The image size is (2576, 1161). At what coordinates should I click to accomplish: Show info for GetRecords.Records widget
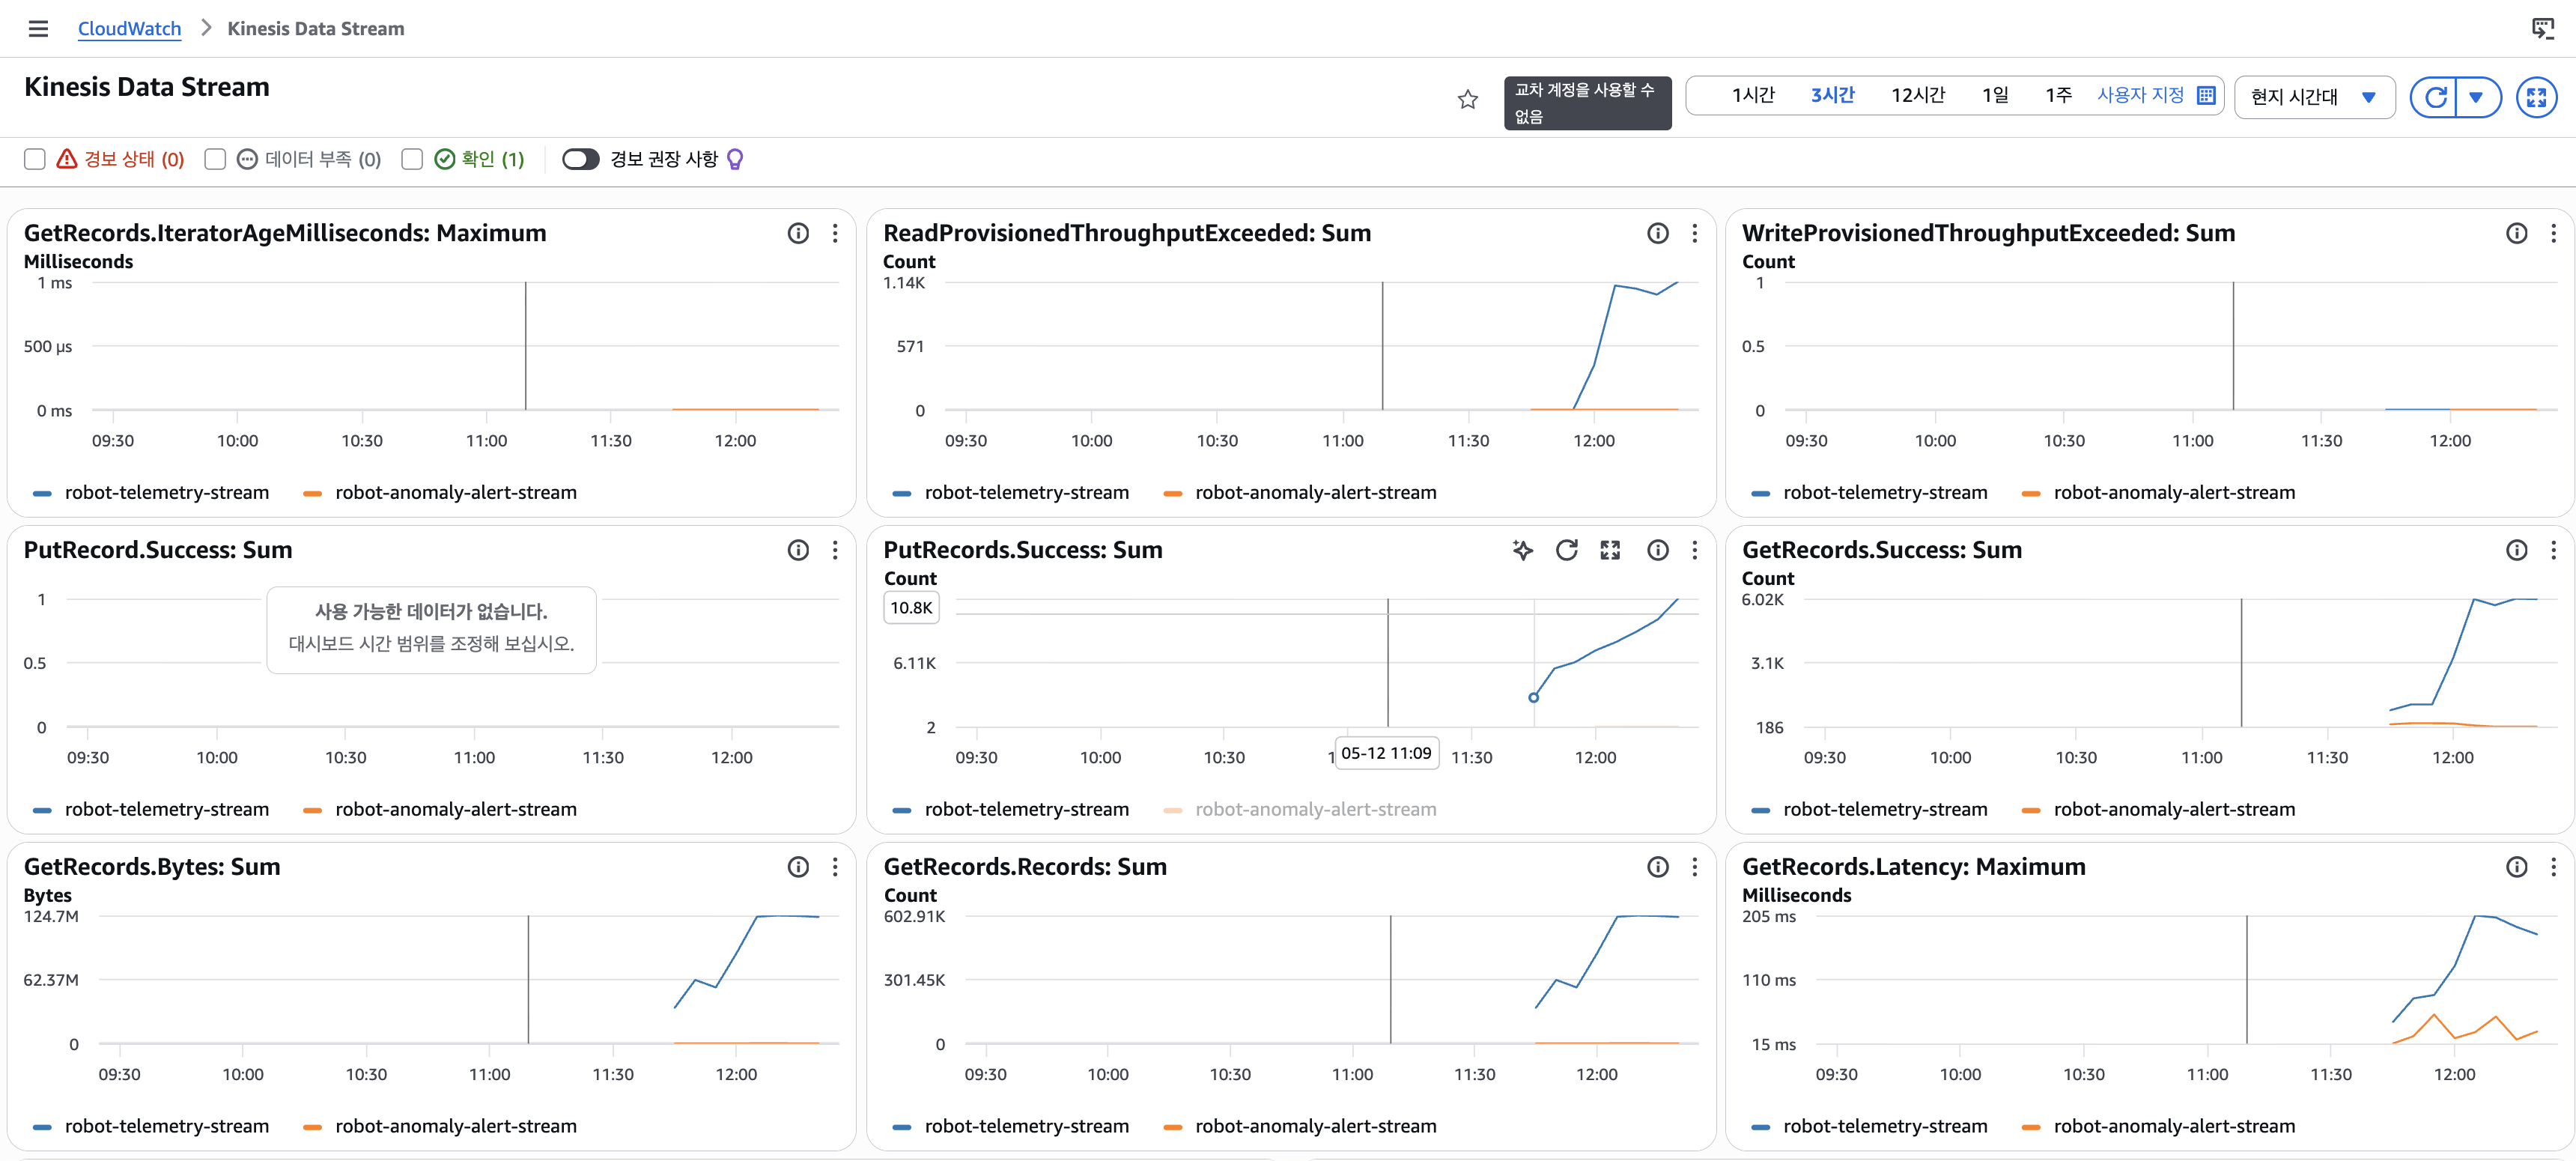[x=1657, y=868]
